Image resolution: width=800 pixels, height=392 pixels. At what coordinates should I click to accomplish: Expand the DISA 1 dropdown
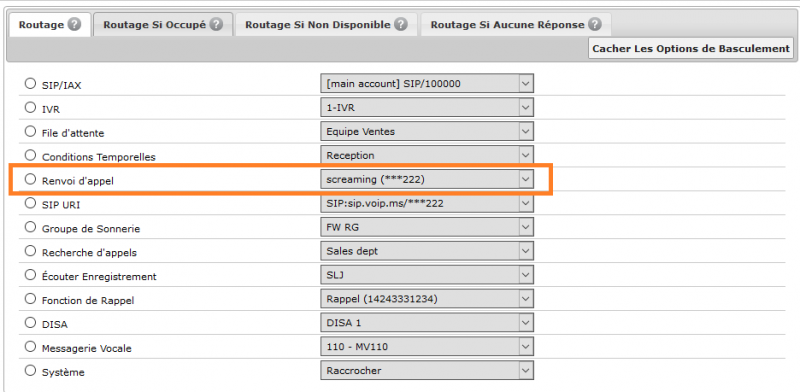[427, 323]
